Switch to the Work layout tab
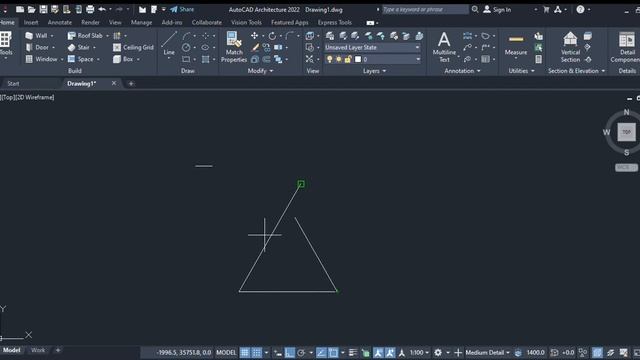The height and width of the screenshot is (360, 640). 38,350
